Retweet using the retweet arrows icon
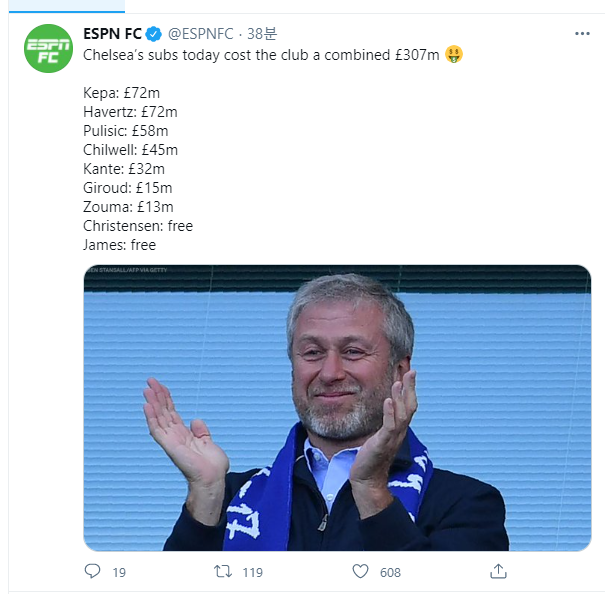605x594 pixels. (225, 571)
